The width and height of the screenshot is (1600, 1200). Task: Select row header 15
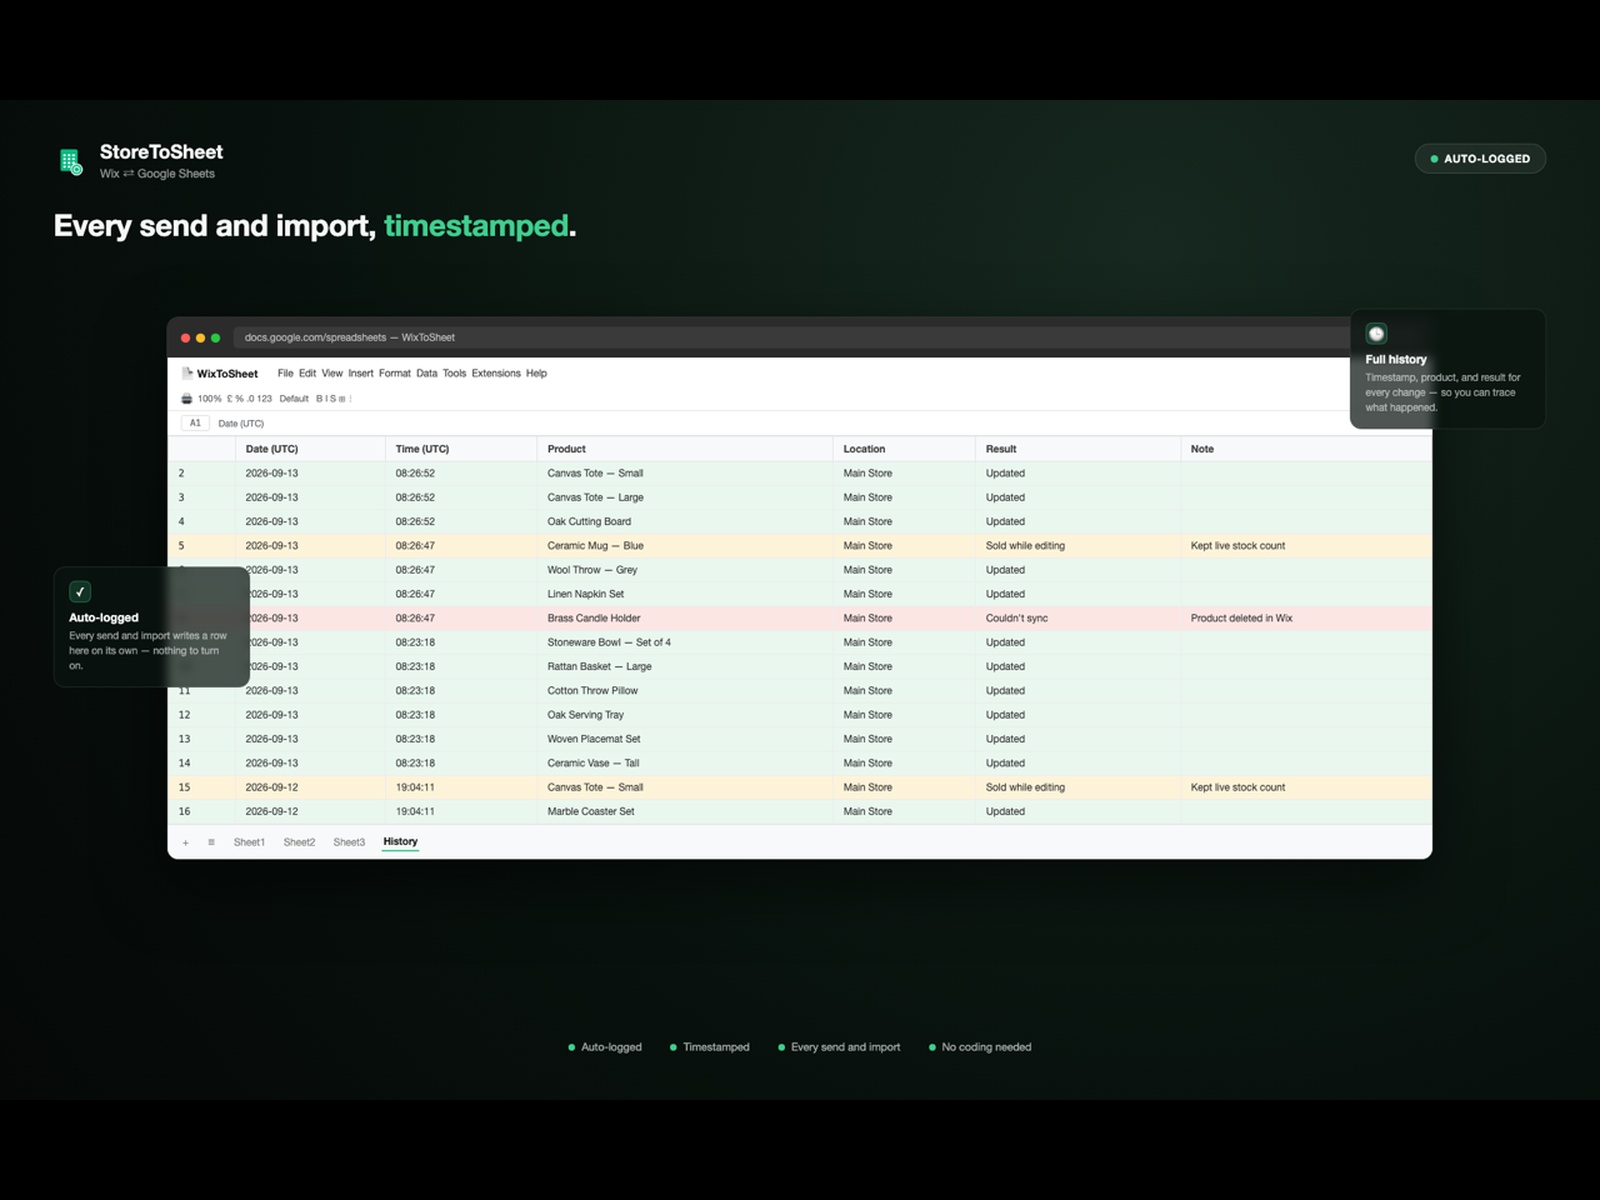pos(201,787)
